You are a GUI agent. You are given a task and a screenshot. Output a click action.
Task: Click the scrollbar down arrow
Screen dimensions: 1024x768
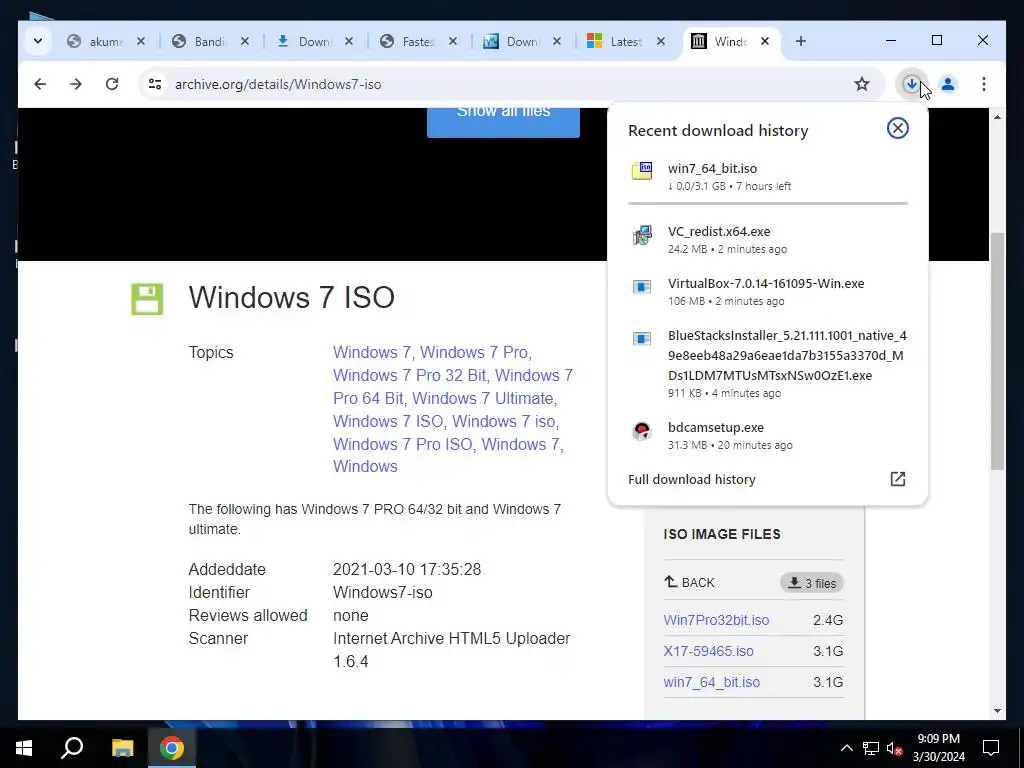pos(997,711)
